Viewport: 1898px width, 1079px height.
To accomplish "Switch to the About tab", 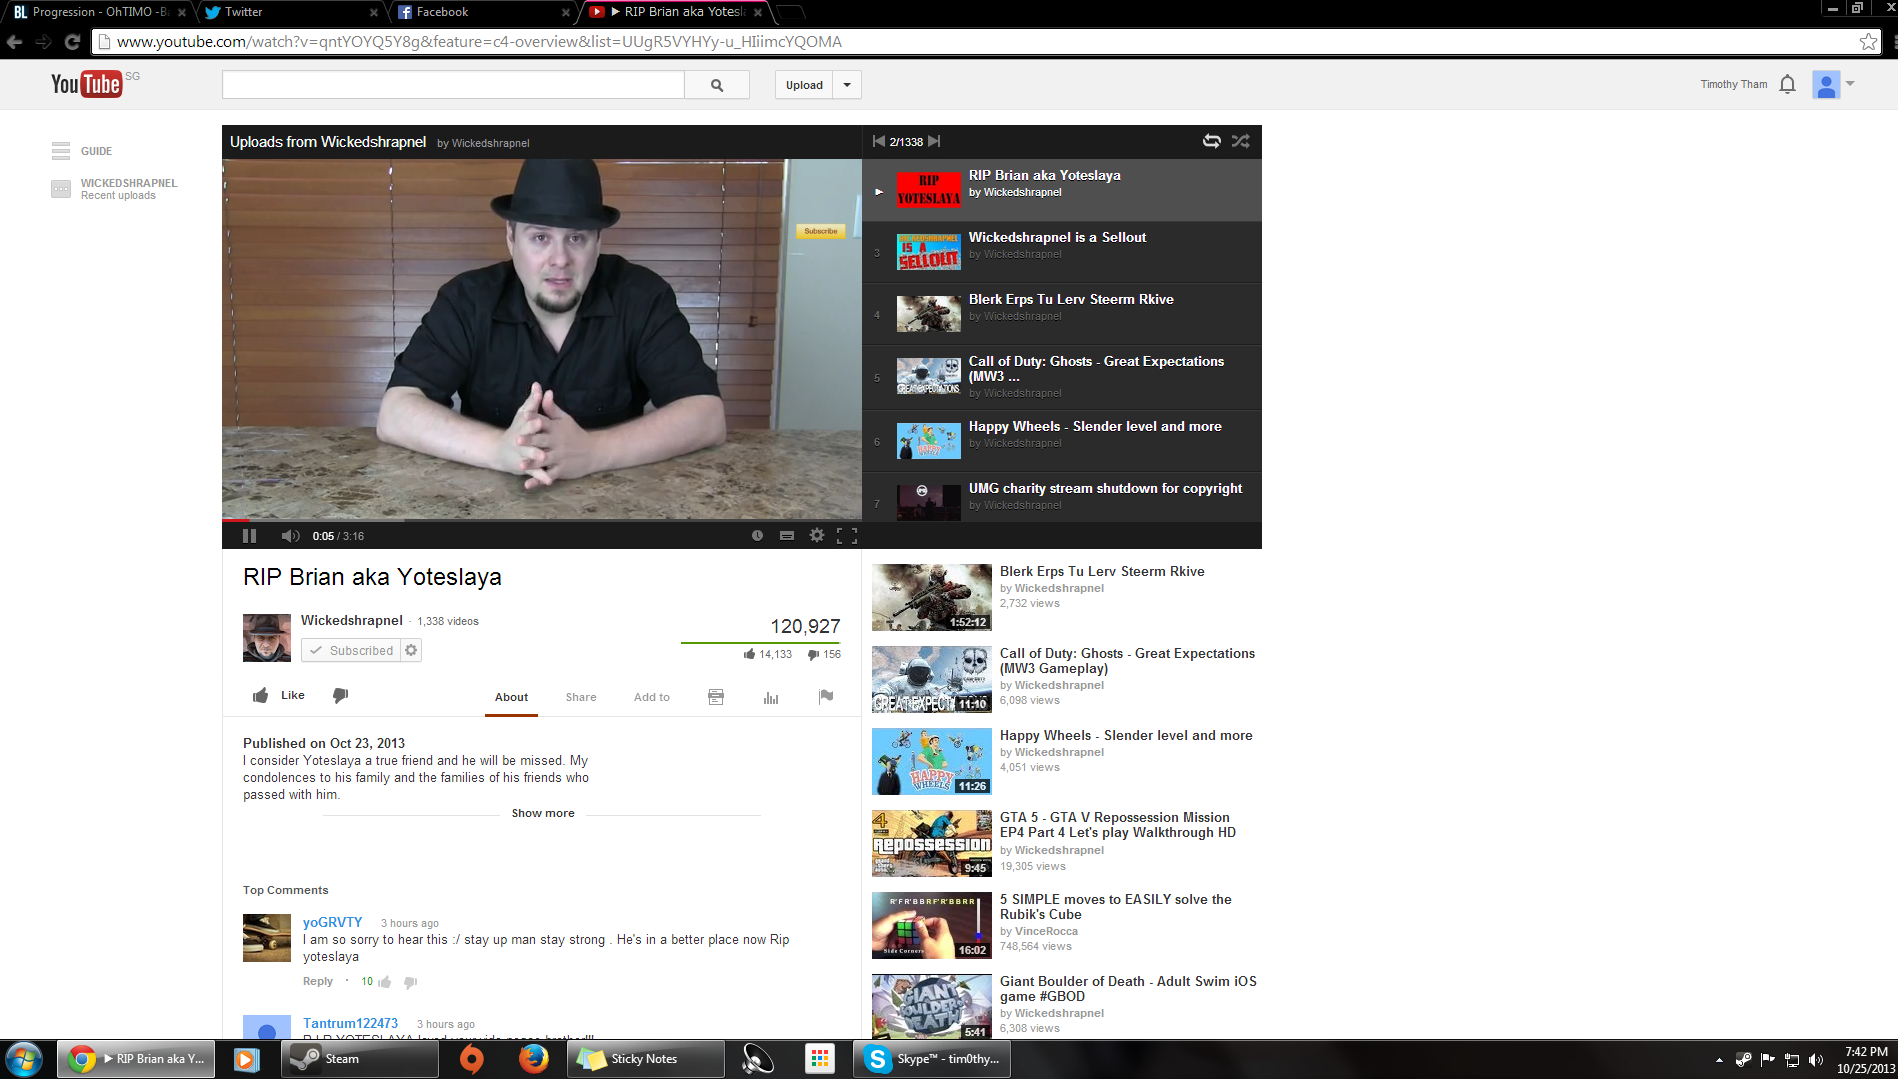I will (x=511, y=697).
